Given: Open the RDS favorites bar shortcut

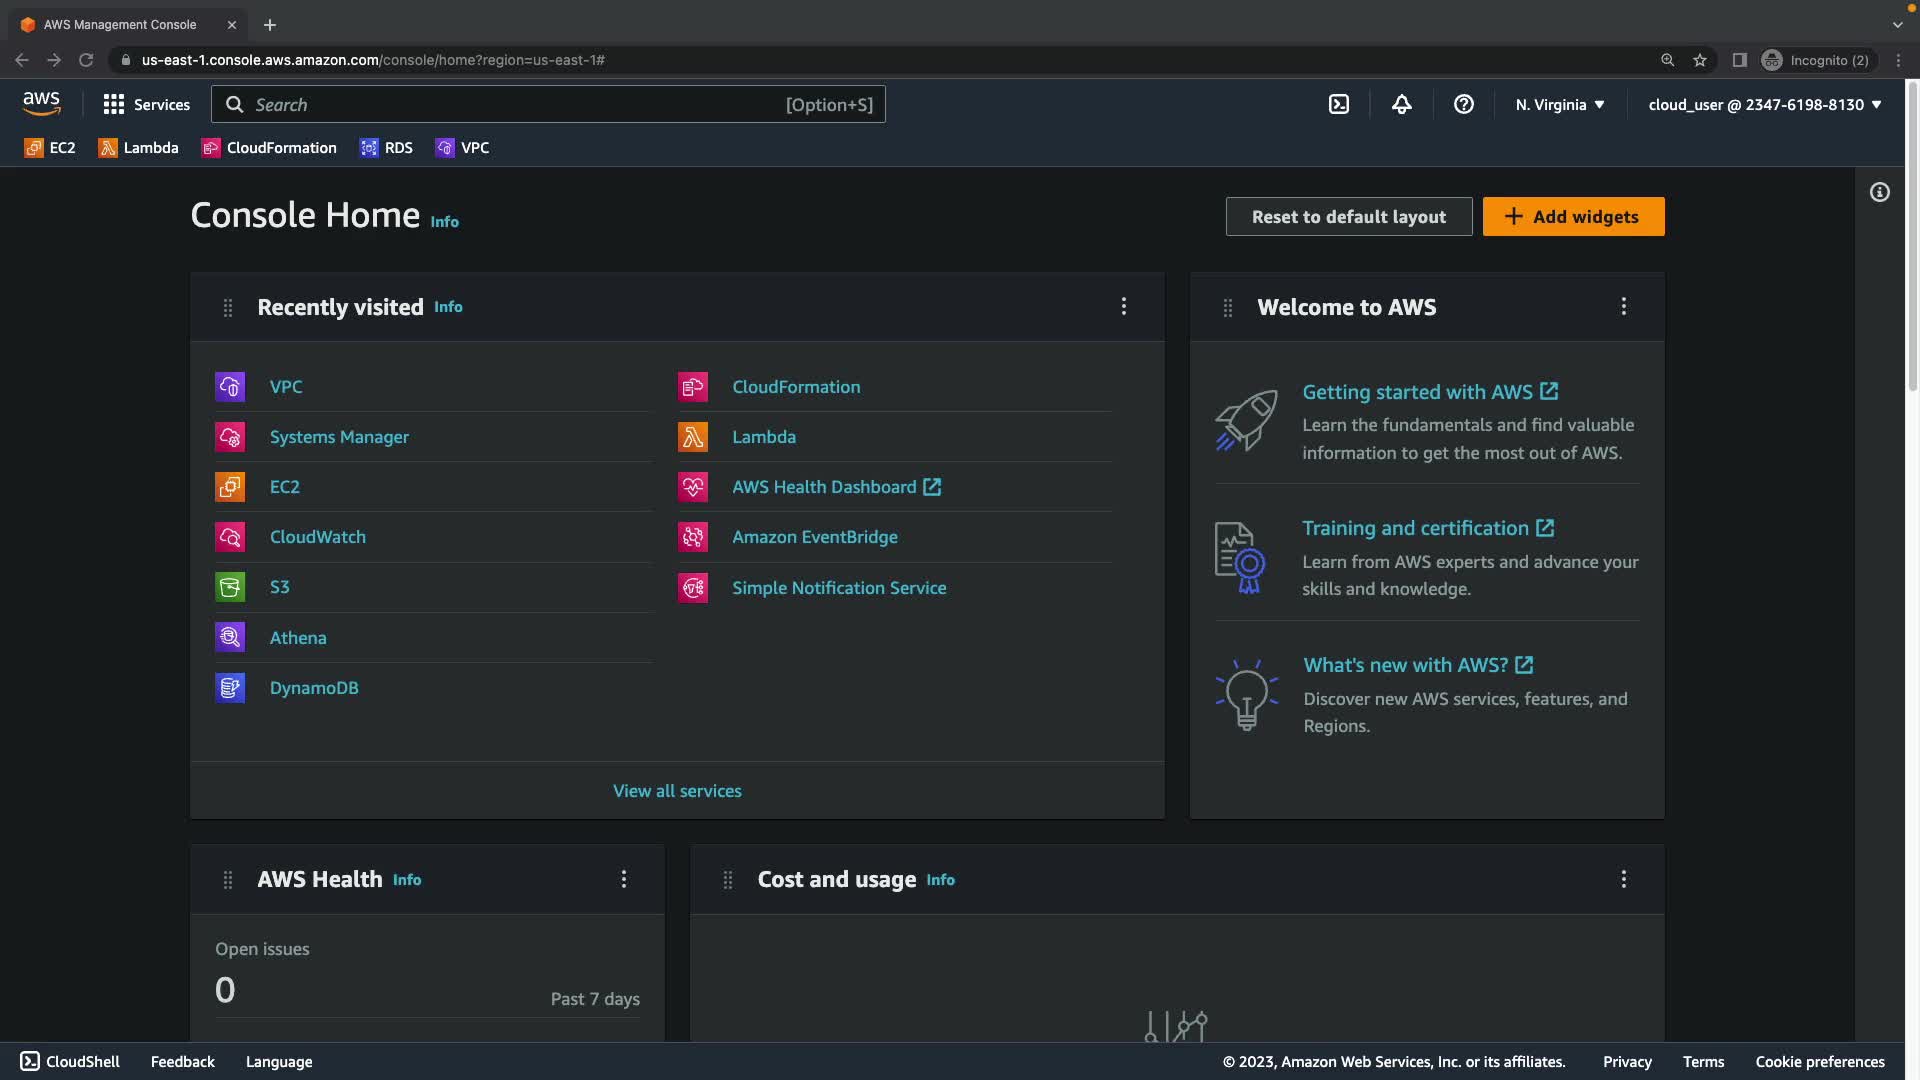Looking at the screenshot, I should click(386, 148).
